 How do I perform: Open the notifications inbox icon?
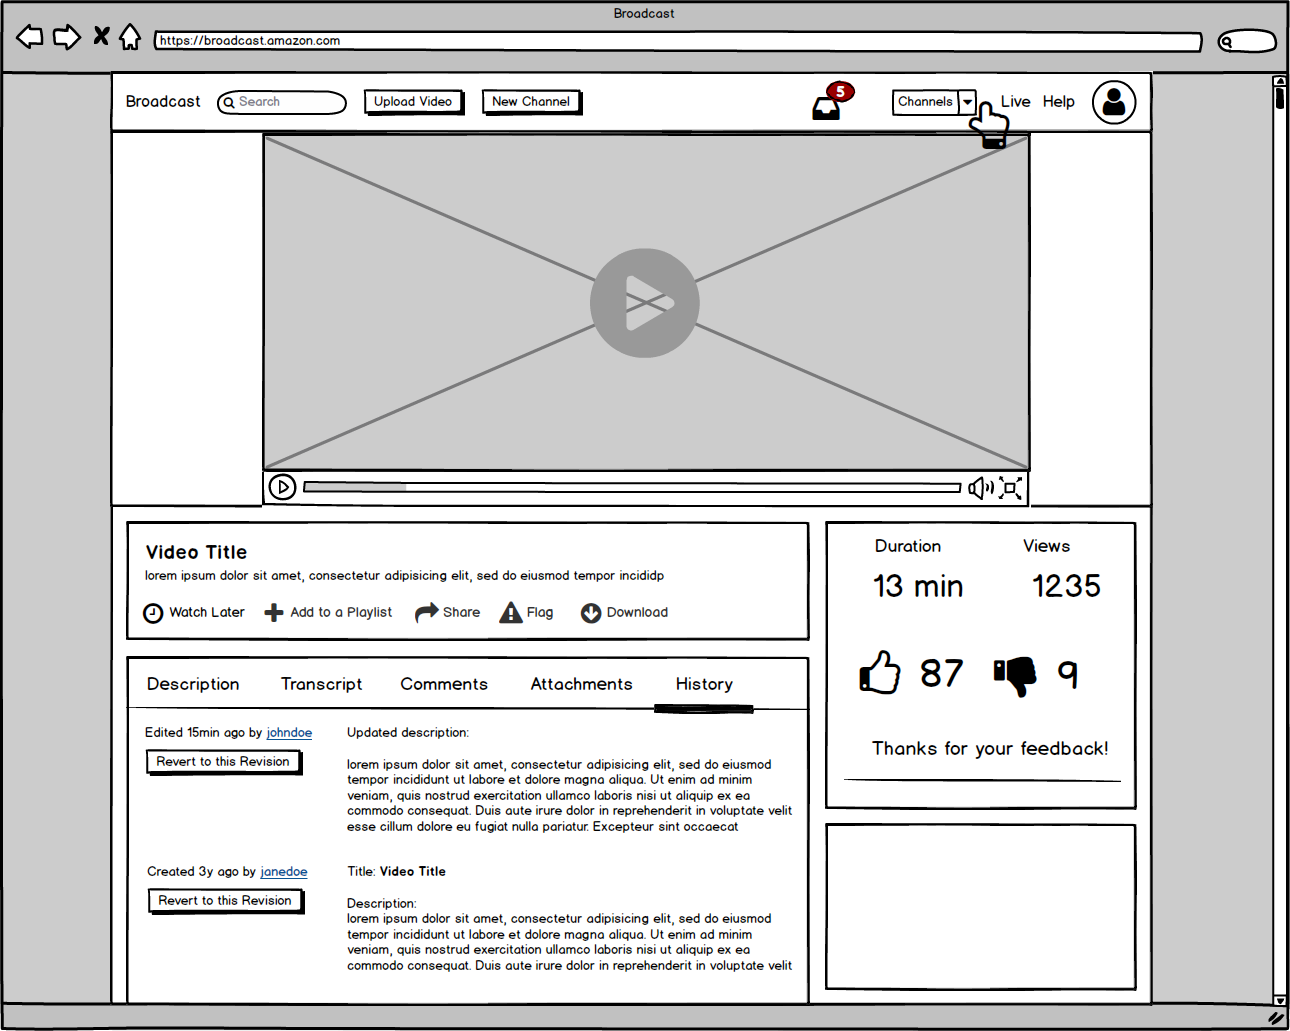827,107
